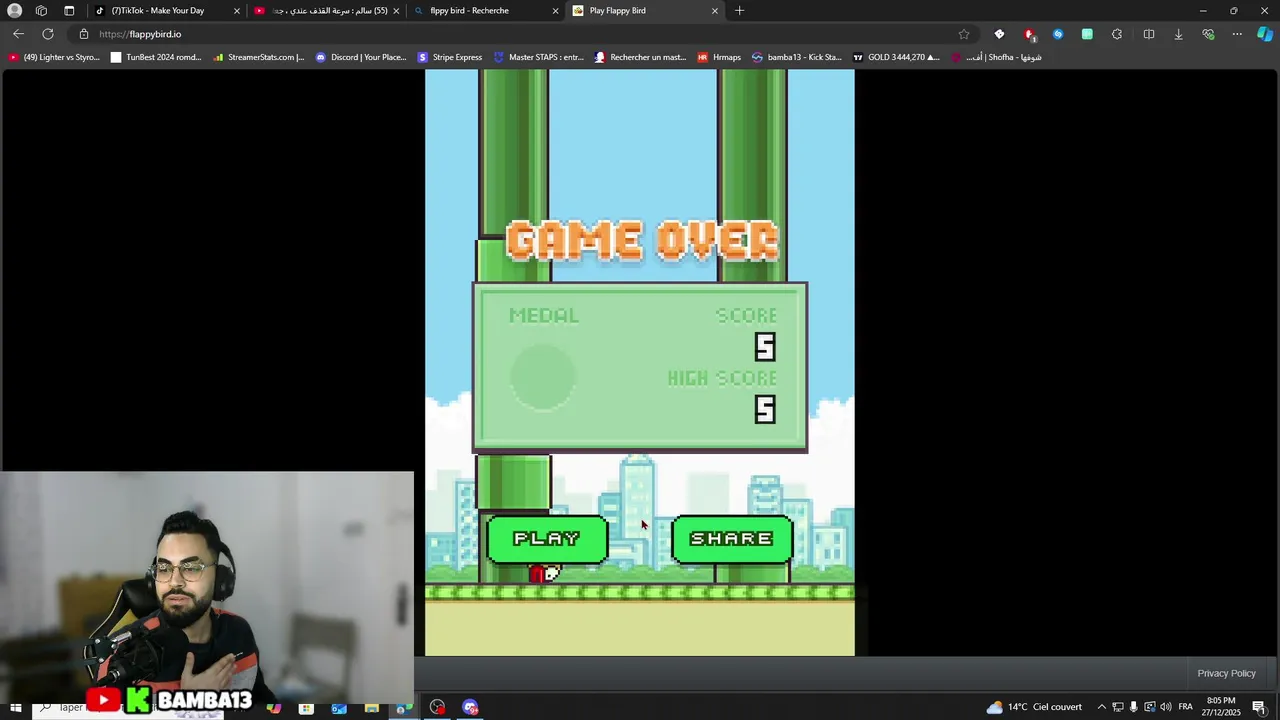
Task: Open the clock showing 8:05 PM
Action: (1222, 707)
